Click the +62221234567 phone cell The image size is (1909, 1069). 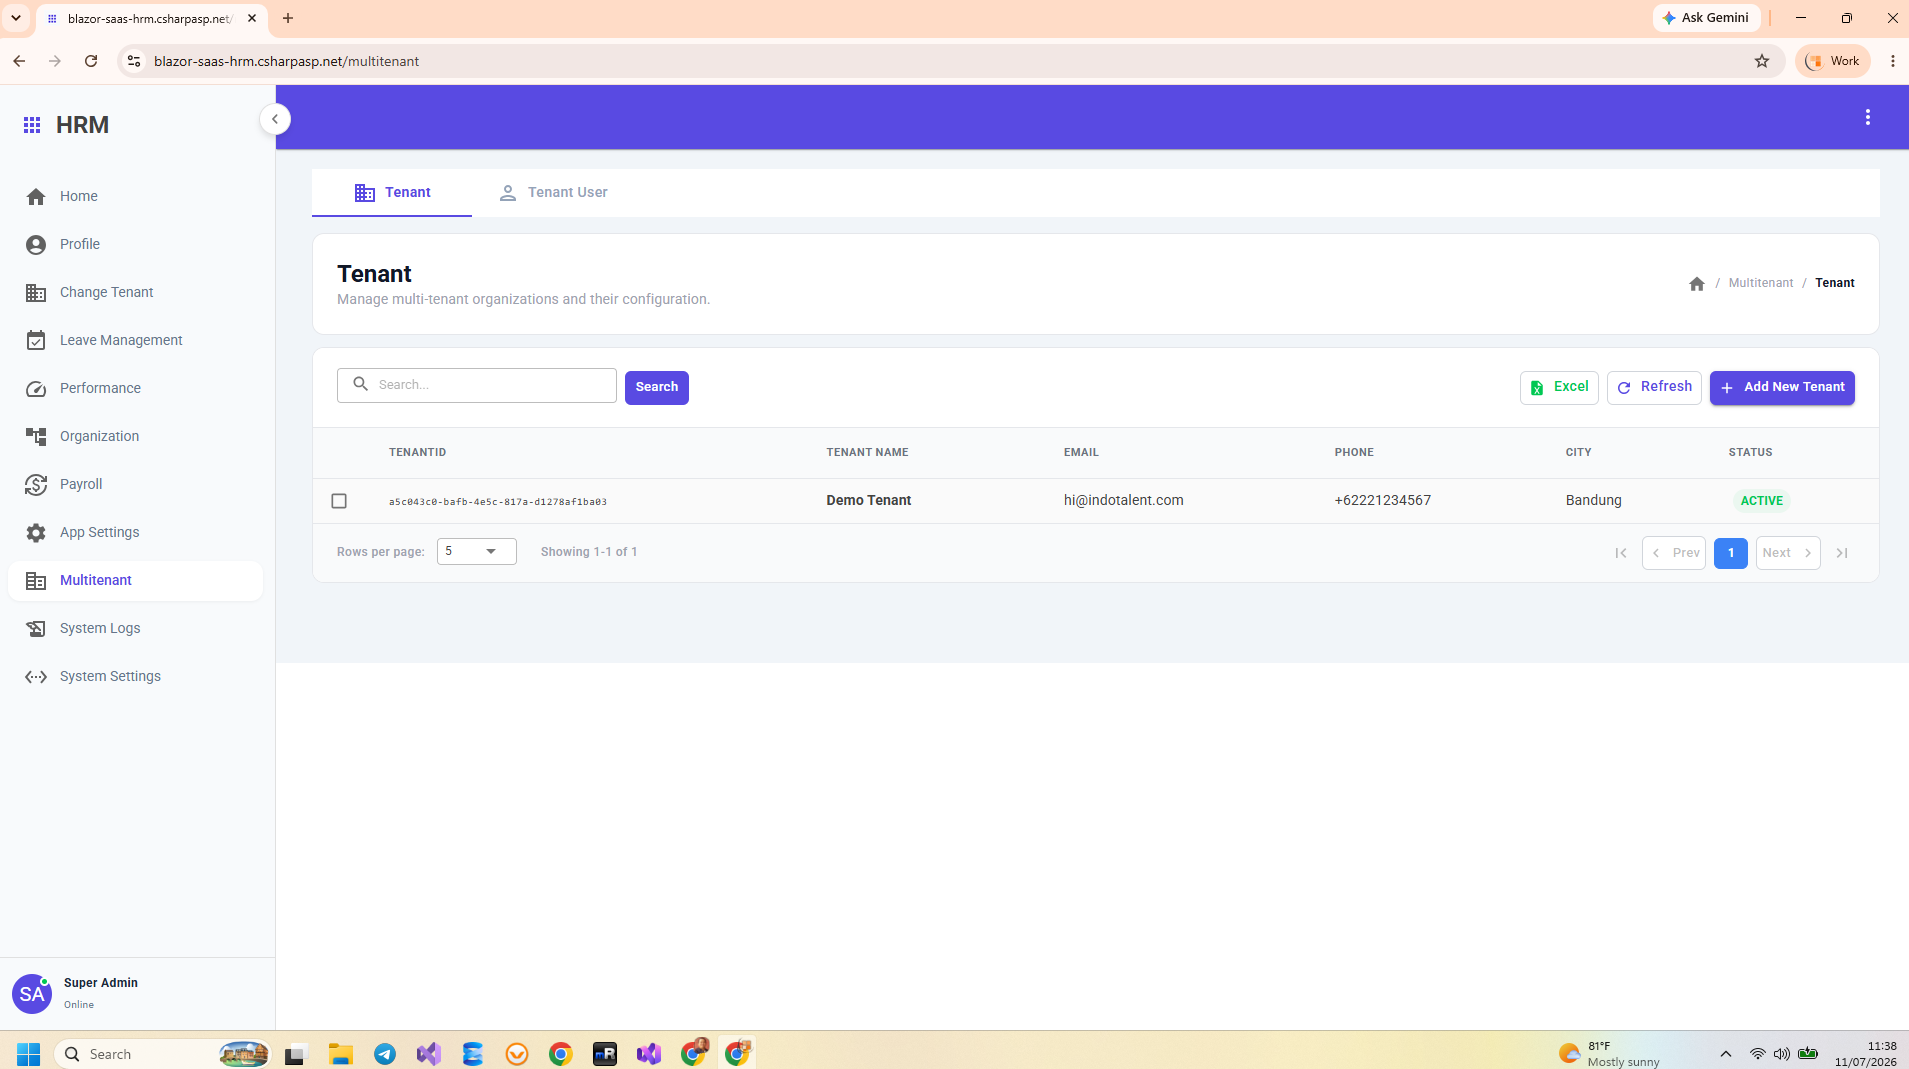click(x=1382, y=501)
